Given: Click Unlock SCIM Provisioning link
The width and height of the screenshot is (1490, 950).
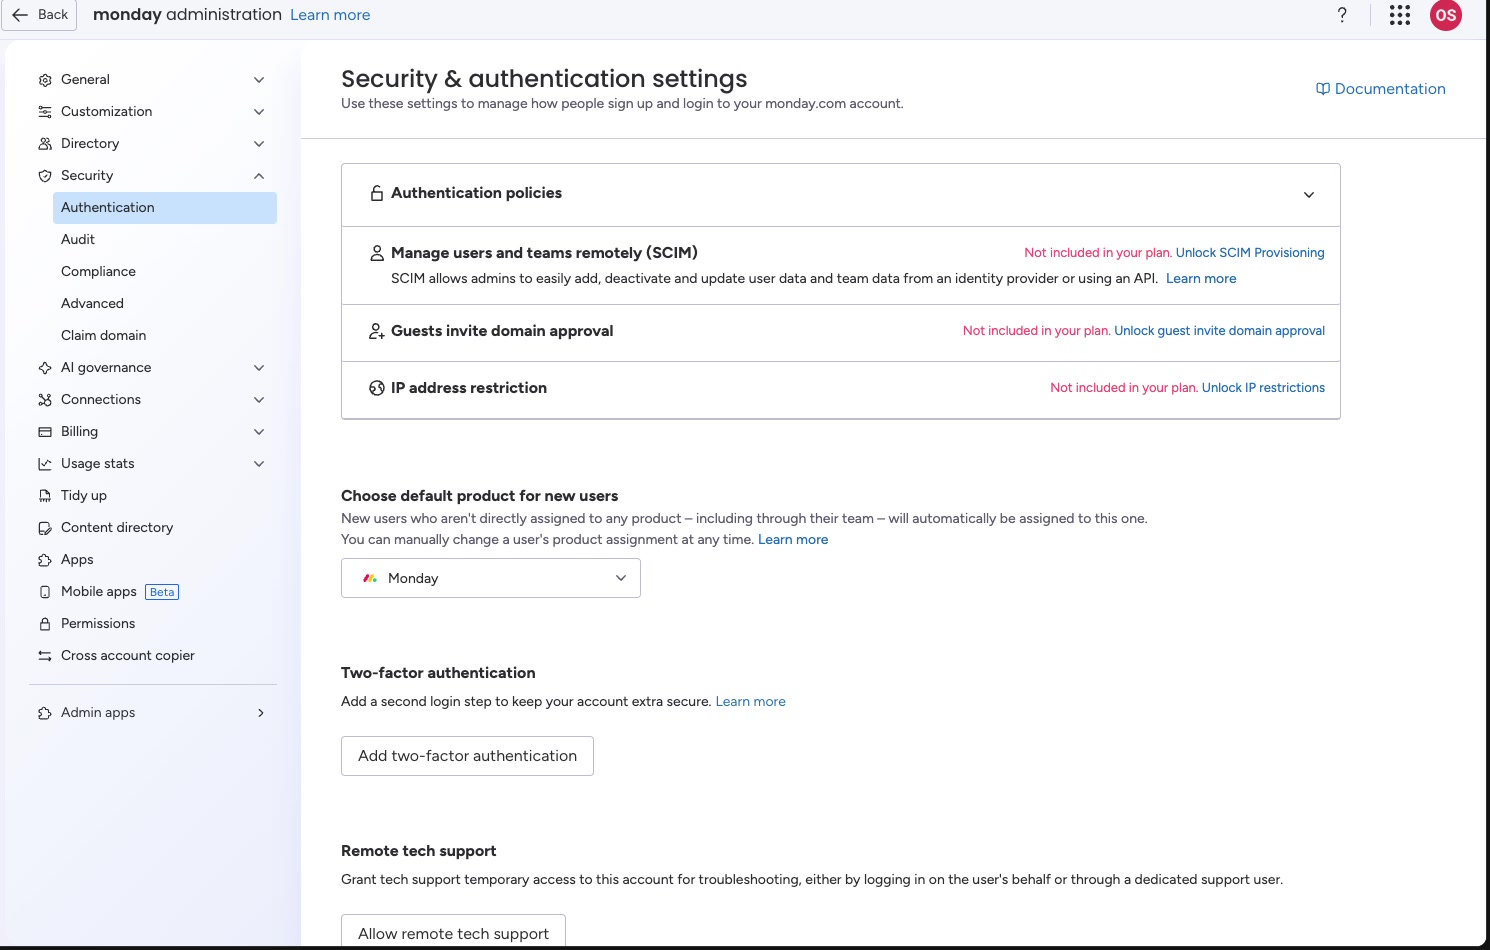Looking at the screenshot, I should coord(1250,253).
